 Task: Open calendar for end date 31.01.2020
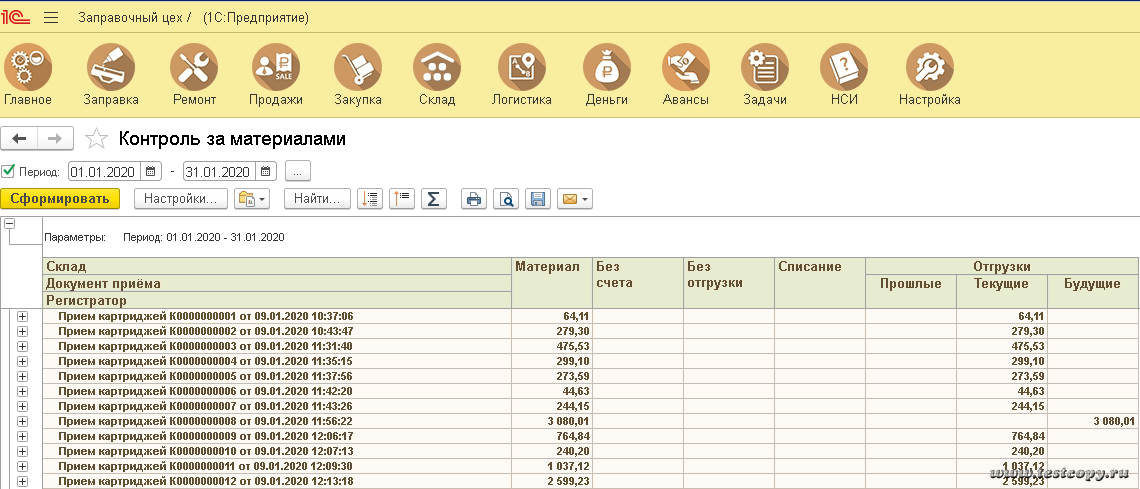point(265,171)
